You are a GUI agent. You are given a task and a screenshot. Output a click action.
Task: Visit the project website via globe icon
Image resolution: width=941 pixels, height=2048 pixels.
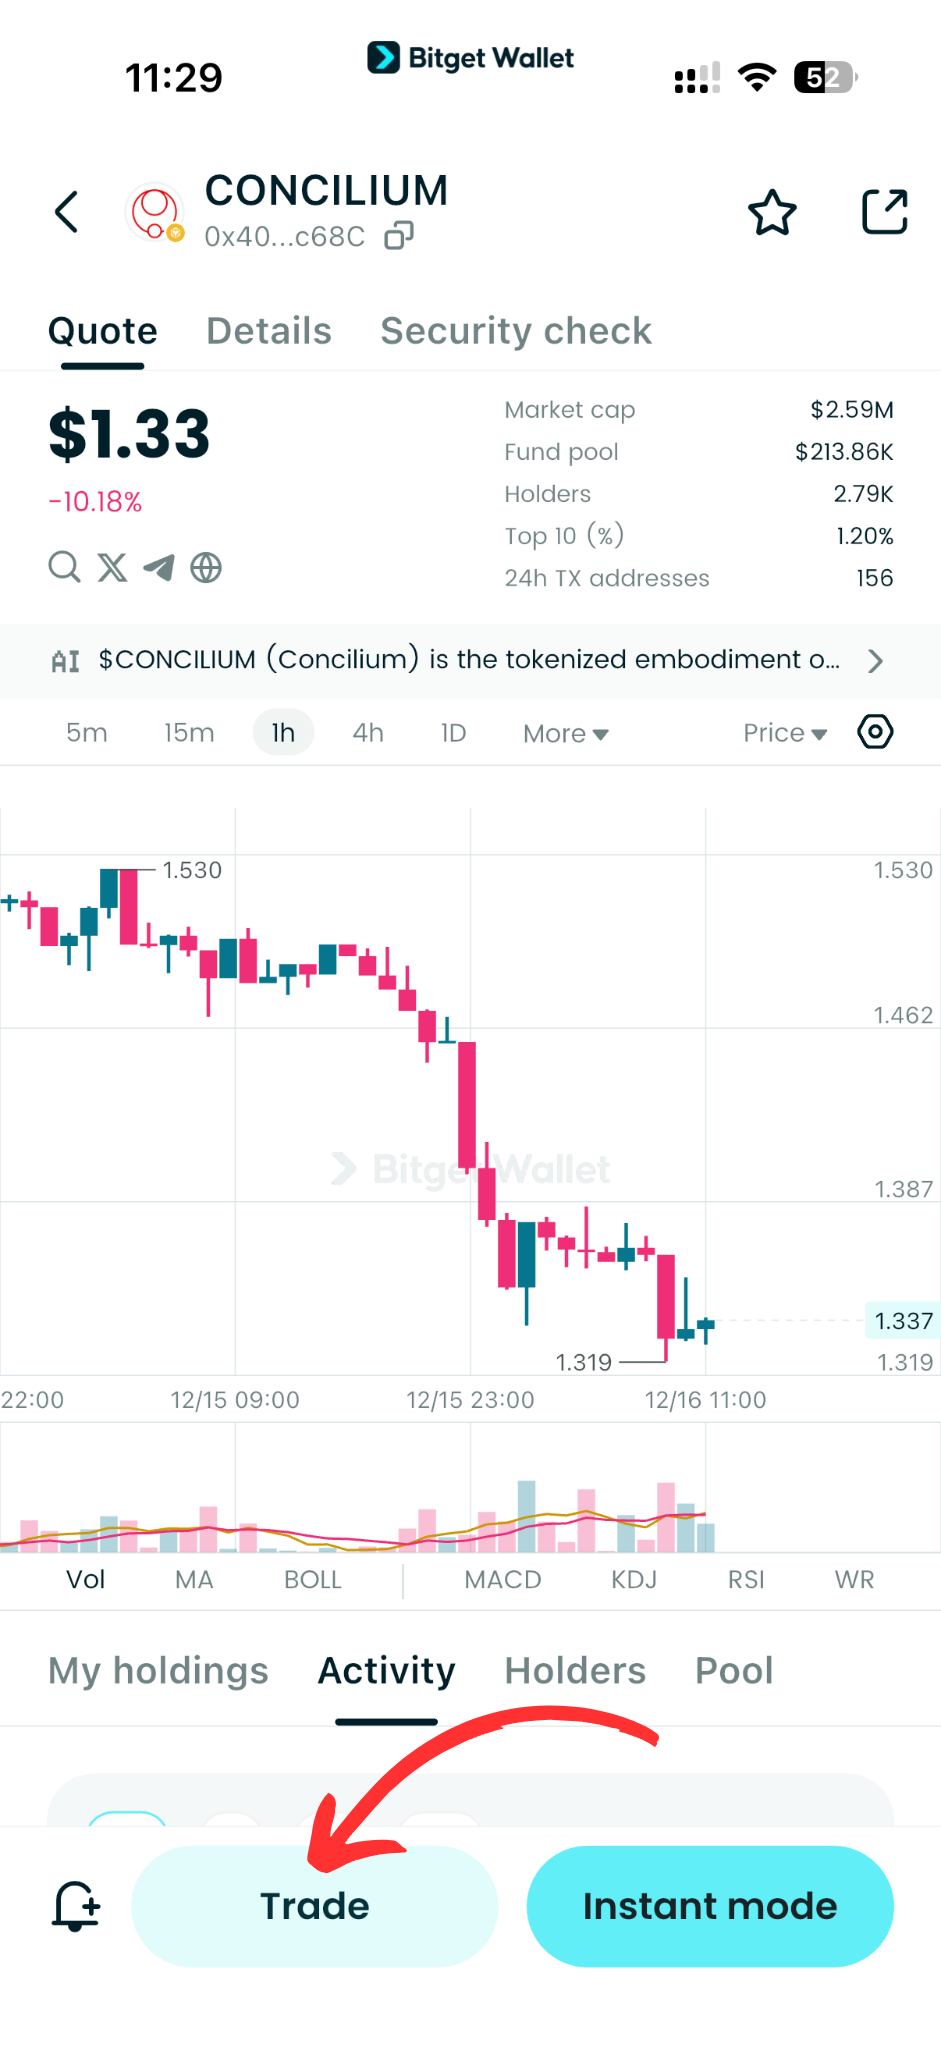click(206, 567)
